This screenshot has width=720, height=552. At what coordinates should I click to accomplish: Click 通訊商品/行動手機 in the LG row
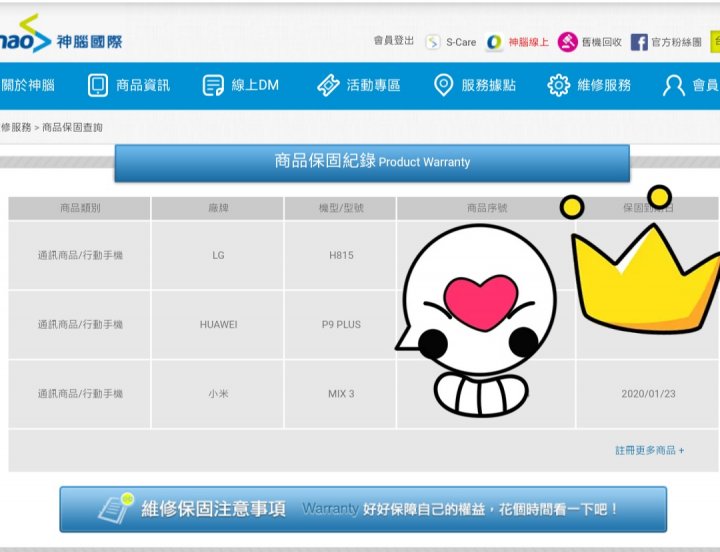[x=80, y=255]
